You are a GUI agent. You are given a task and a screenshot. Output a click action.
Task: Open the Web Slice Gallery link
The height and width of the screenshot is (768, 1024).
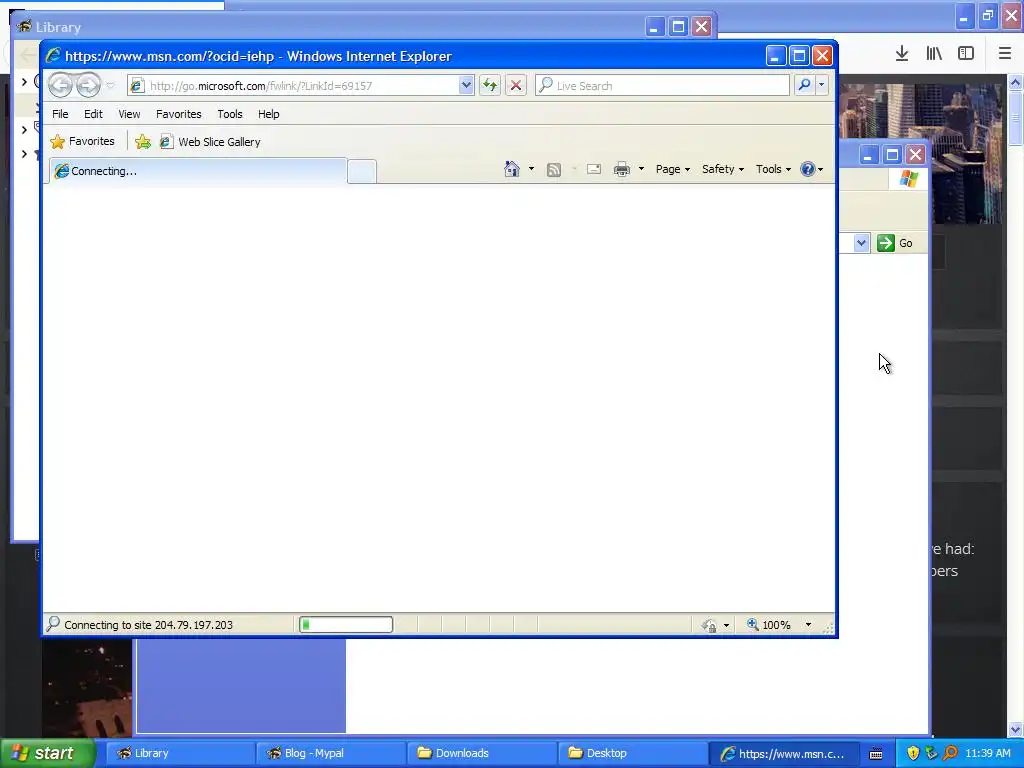coord(210,141)
